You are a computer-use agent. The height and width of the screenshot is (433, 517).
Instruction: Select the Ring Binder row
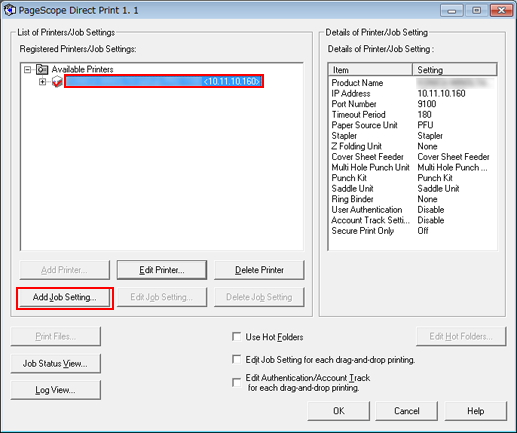413,199
